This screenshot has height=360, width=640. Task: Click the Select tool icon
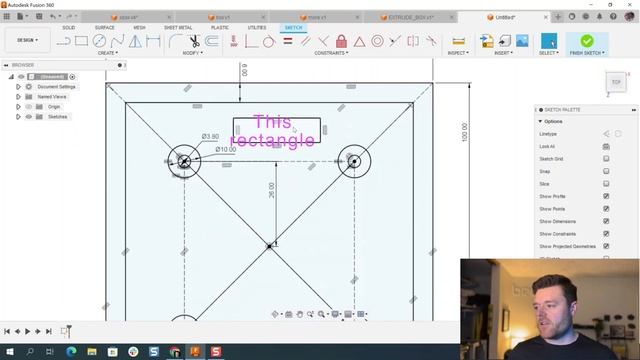(x=549, y=41)
